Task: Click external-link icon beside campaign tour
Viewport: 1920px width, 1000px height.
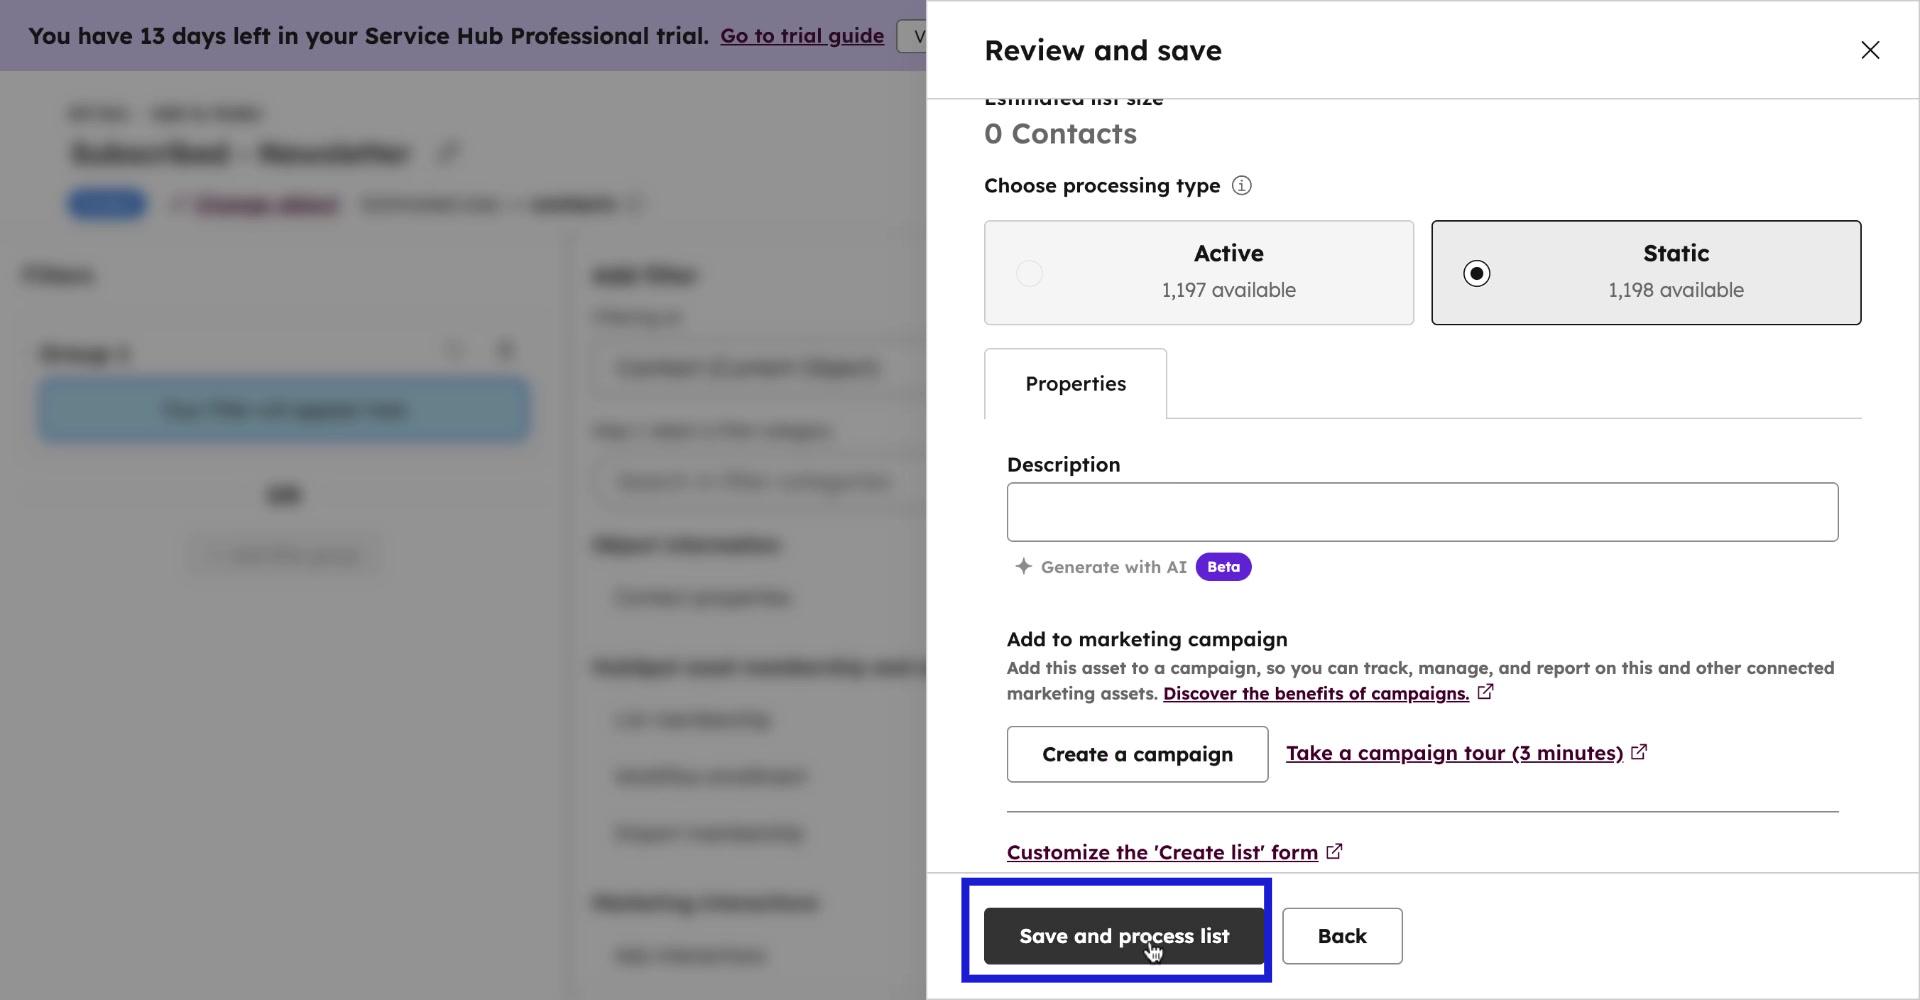Action: (x=1639, y=752)
